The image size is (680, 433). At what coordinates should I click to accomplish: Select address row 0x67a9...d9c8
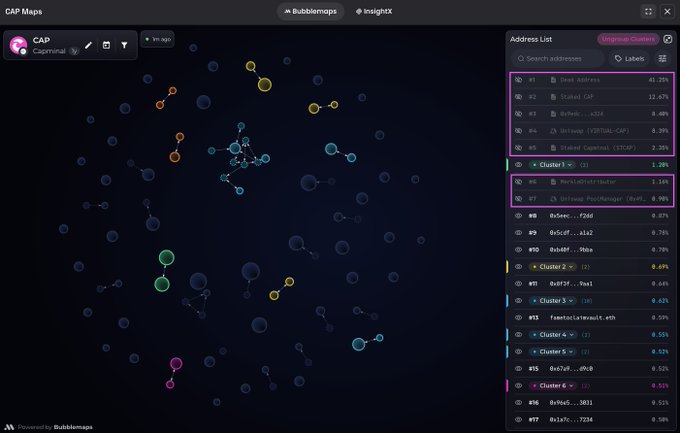click(592, 369)
